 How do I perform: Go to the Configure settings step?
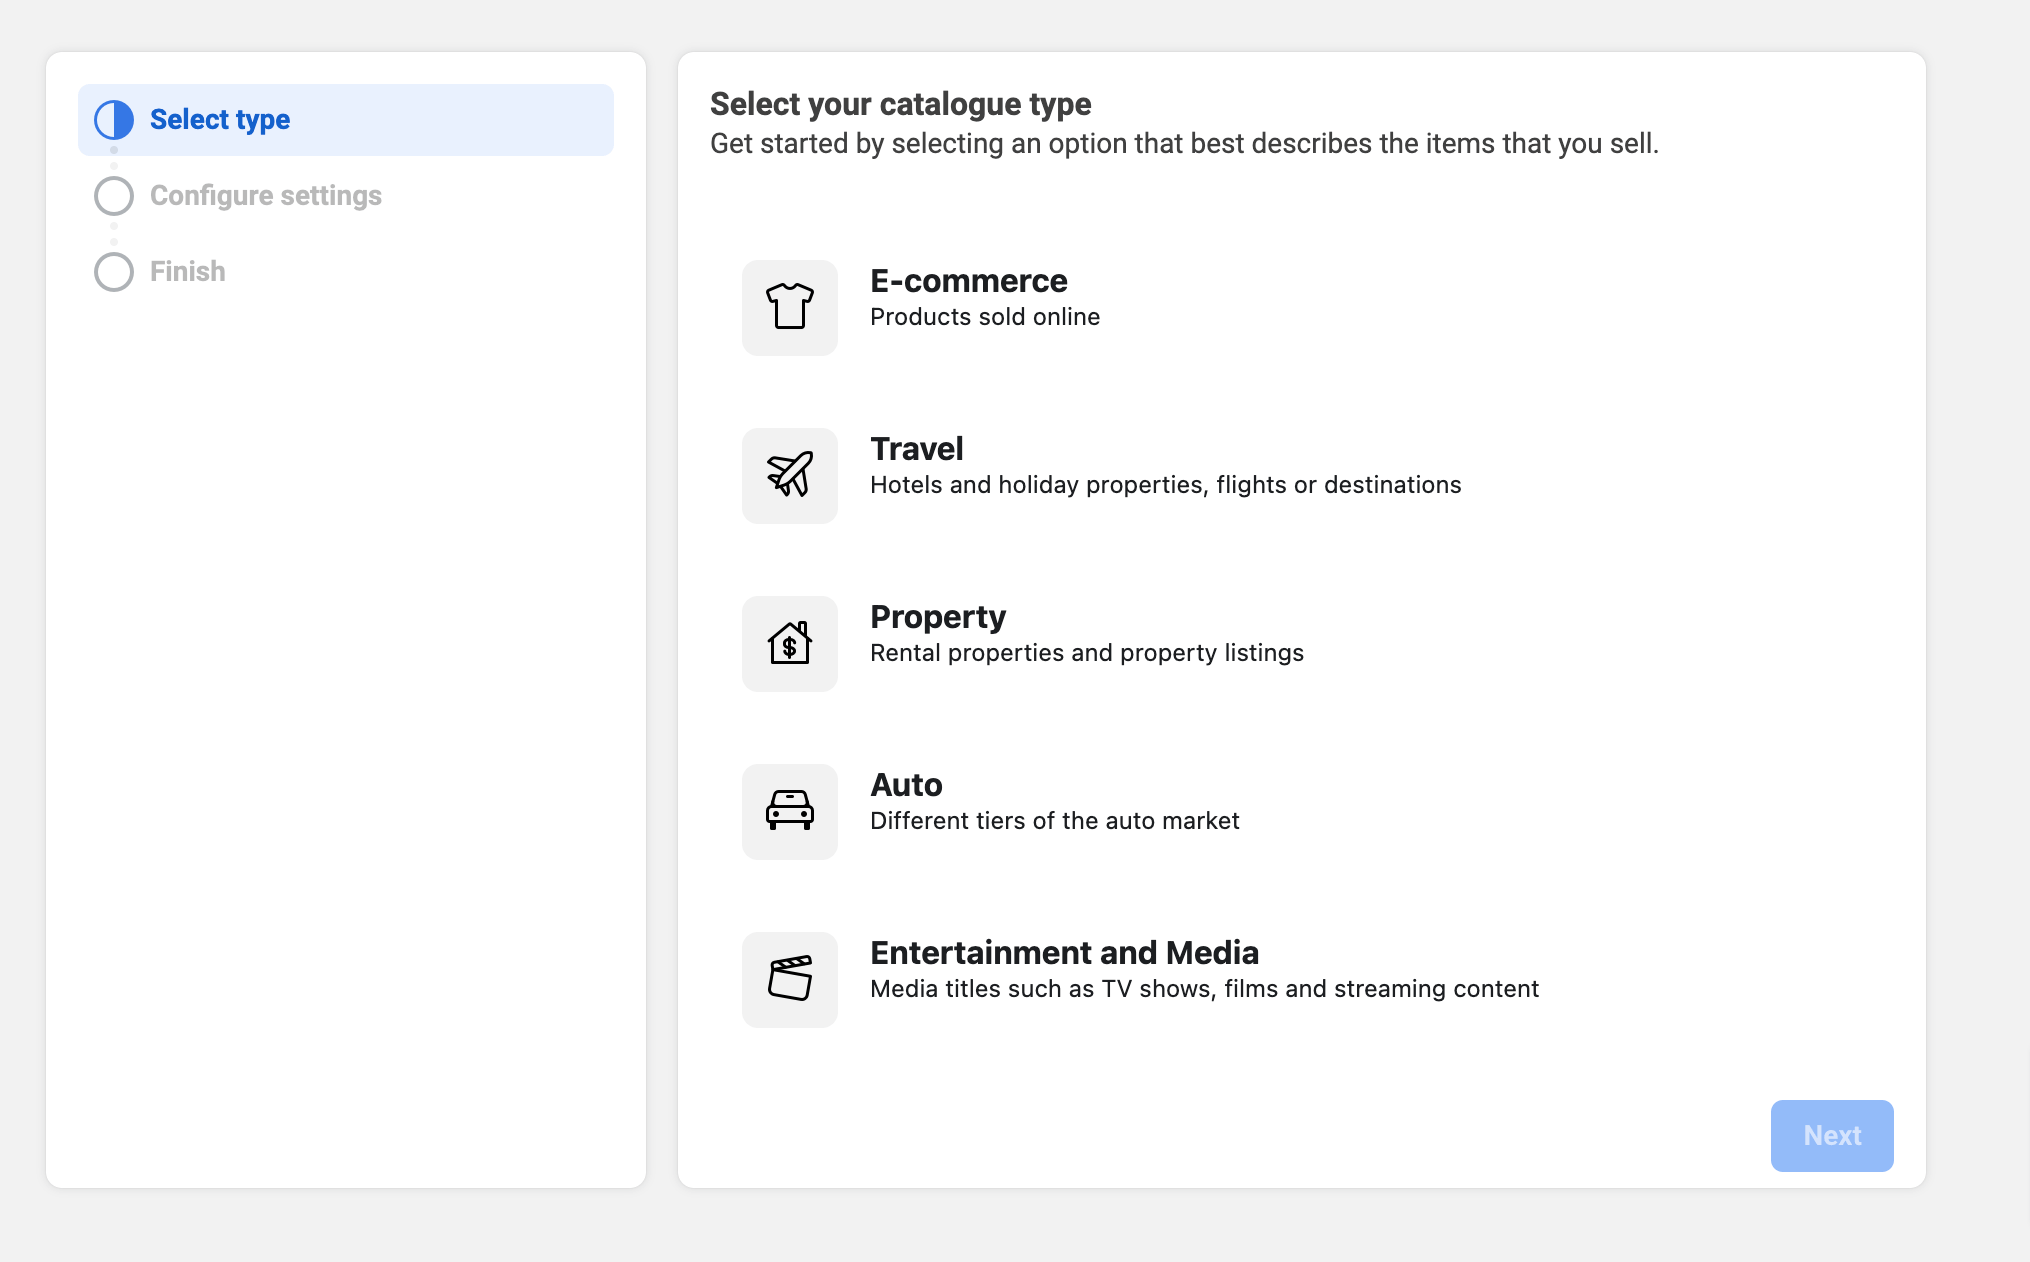(266, 196)
